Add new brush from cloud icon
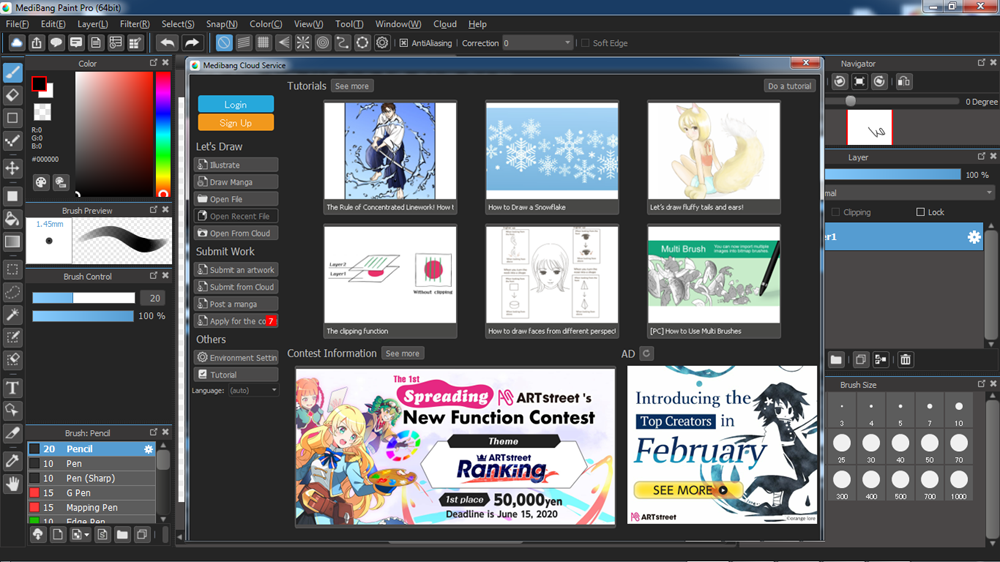Viewport: 1000px width, 562px height. [38, 535]
